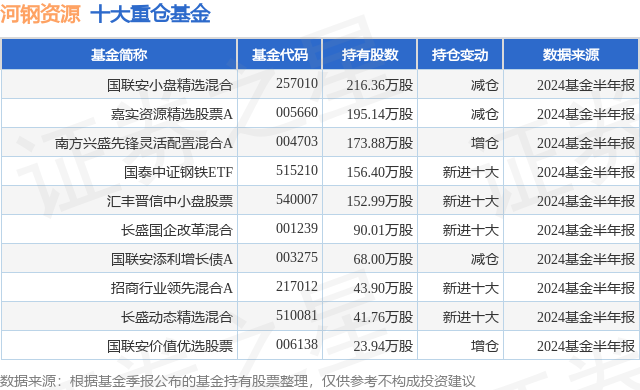Click the 173.88万股 holding value
The height and width of the screenshot is (390, 640).
click(x=380, y=143)
